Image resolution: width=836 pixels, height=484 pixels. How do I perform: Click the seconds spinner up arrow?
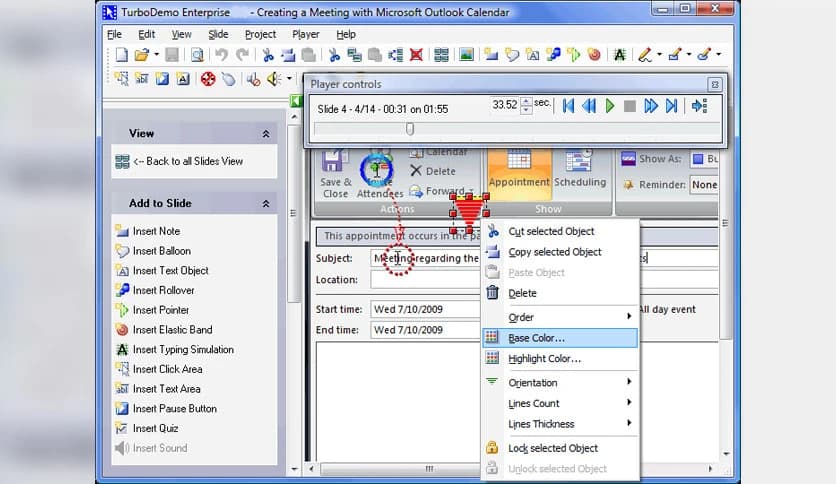tap(526, 101)
